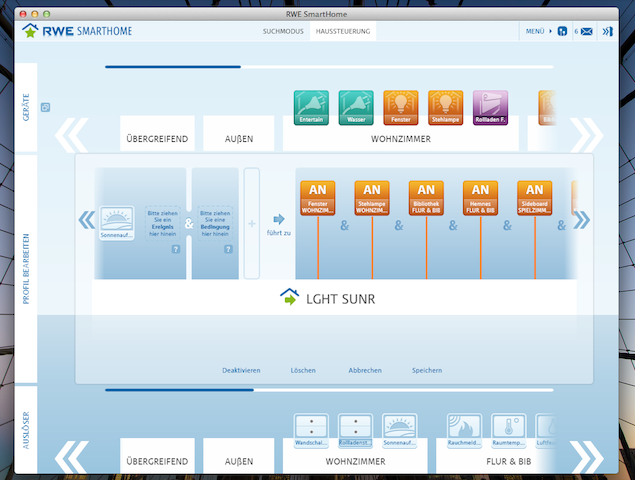Click the Raumtemperatur trigger icon
Viewport: 635px width, 480px height.
509,430
